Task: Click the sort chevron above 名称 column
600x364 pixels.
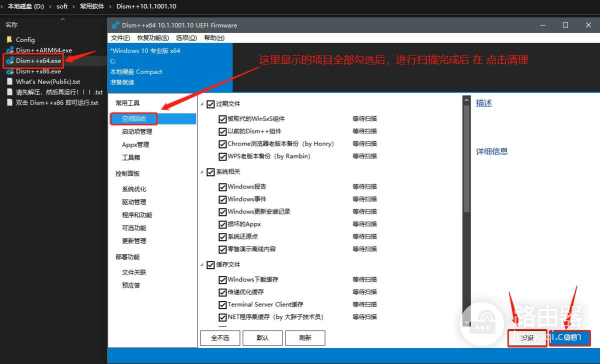Action: click(63, 19)
